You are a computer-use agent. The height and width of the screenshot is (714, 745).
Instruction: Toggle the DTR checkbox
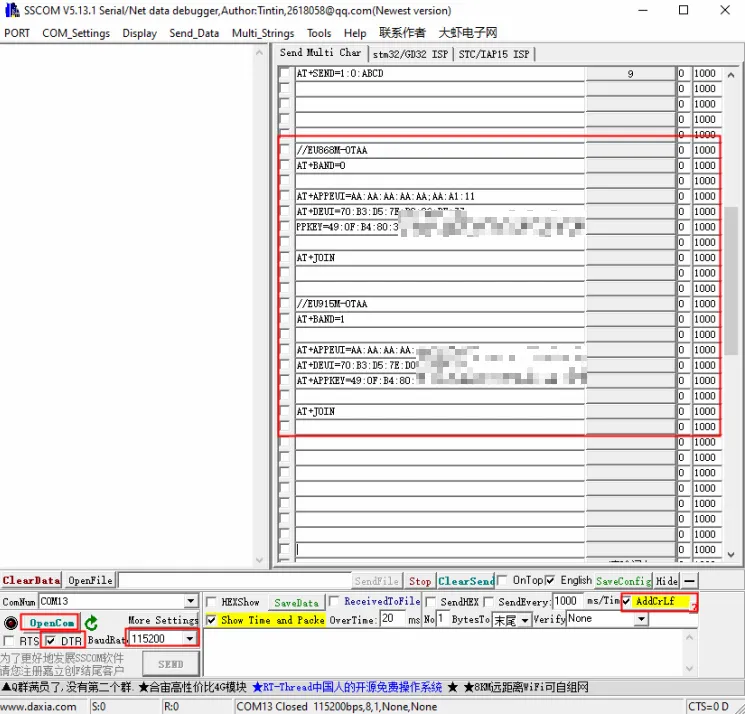(52, 641)
